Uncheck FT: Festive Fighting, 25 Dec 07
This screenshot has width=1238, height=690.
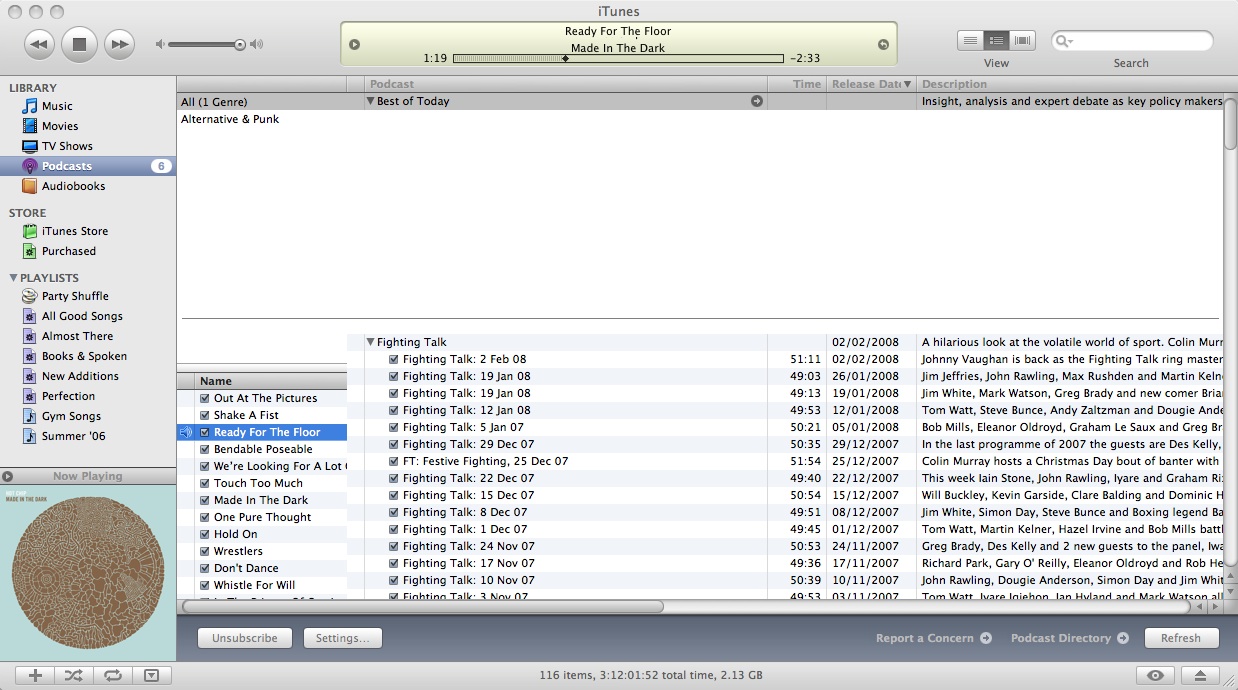(x=394, y=461)
